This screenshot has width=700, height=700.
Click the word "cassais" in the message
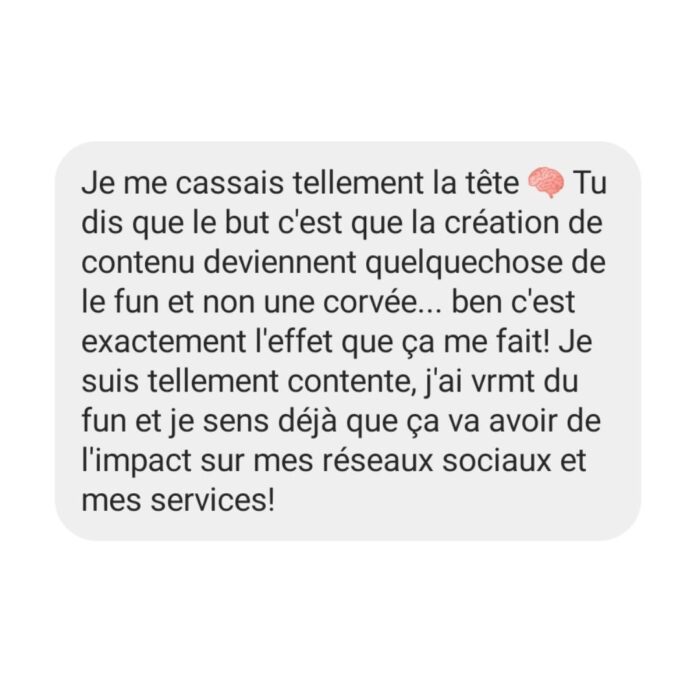(229, 183)
